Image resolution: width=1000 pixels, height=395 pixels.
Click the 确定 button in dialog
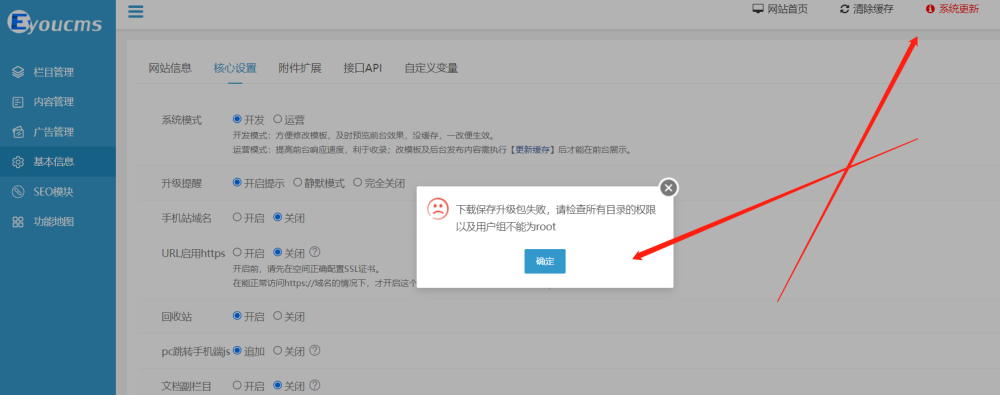tap(545, 261)
